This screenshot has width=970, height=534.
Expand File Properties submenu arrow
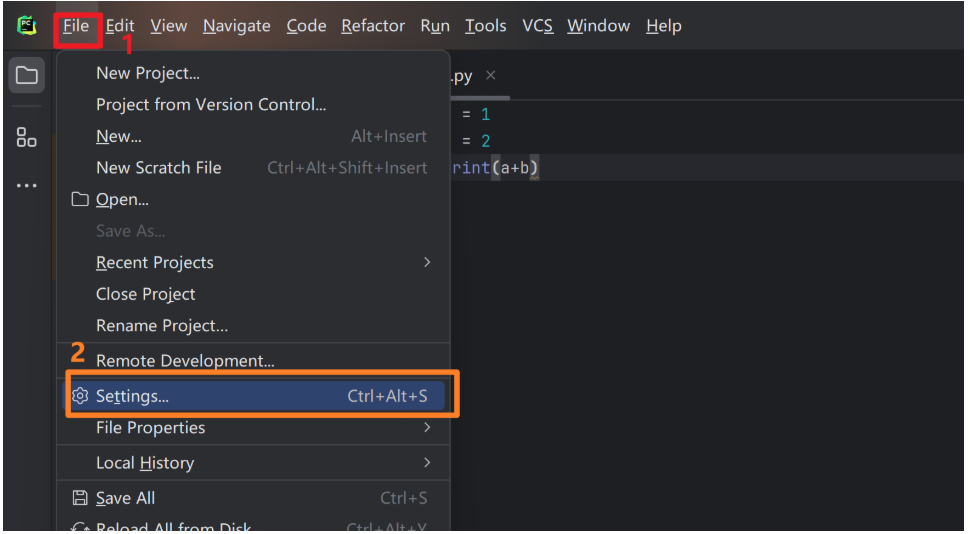[x=427, y=428]
